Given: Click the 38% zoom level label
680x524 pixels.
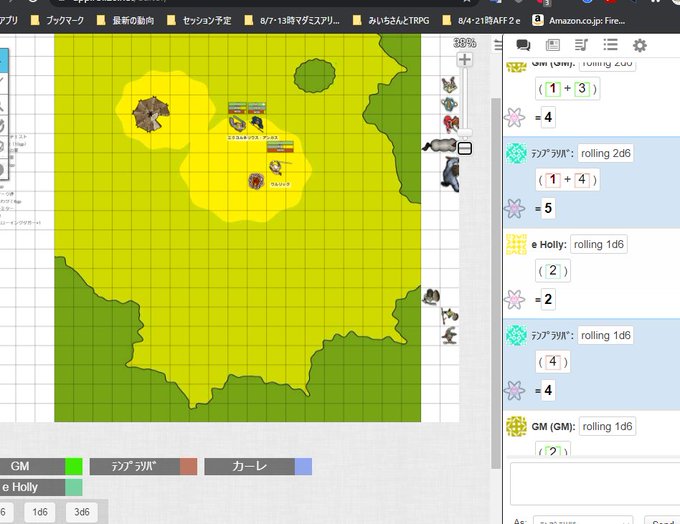Looking at the screenshot, I should pos(464,43).
